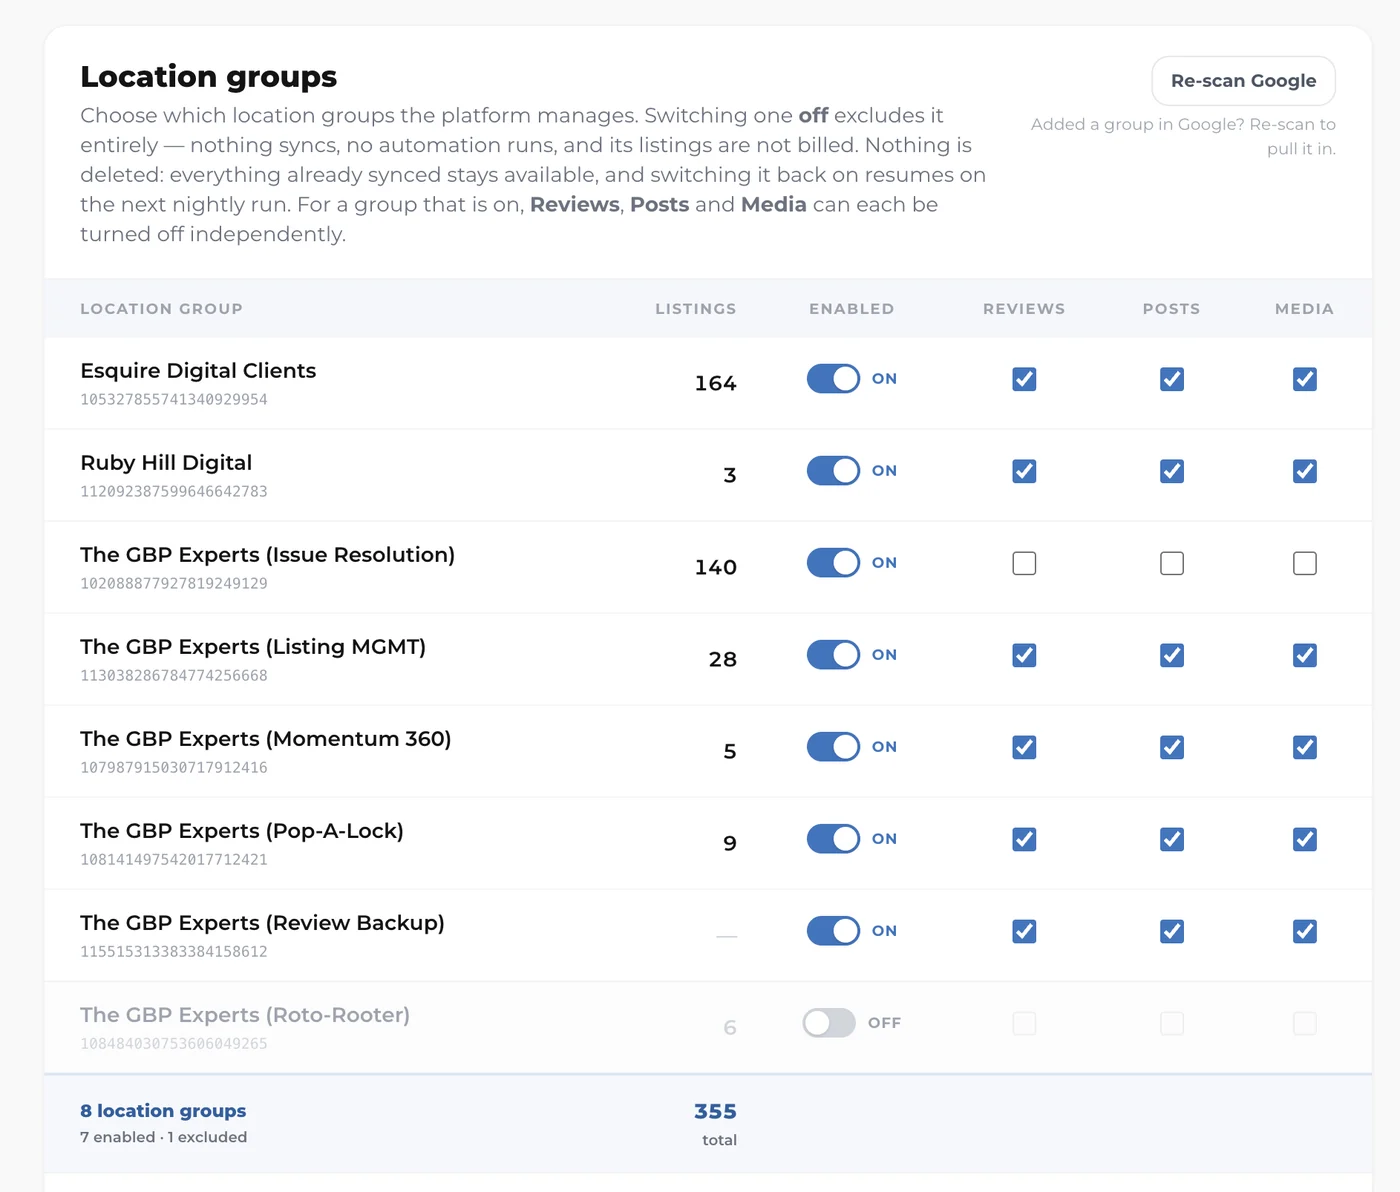Switch off The GBP Experts (Review Backup) toggle
Image resolution: width=1400 pixels, height=1192 pixels.
pyautogui.click(x=833, y=931)
